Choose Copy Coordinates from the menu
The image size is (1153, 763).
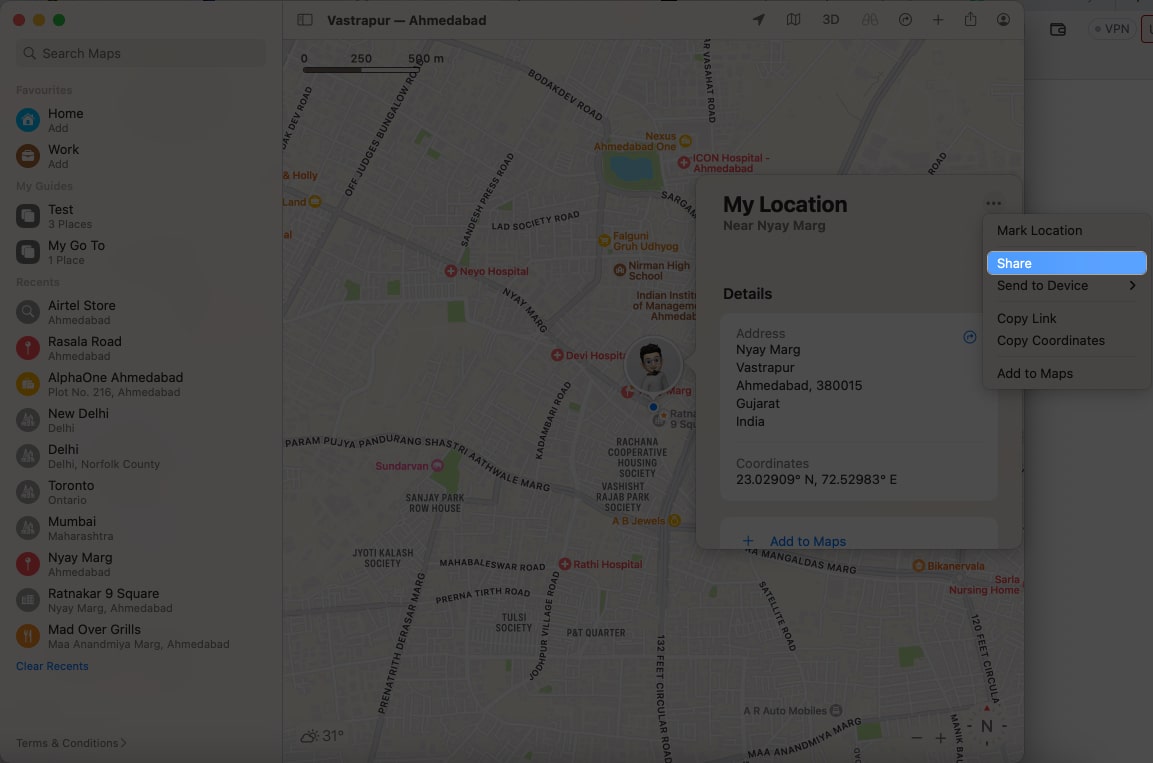1066,341
